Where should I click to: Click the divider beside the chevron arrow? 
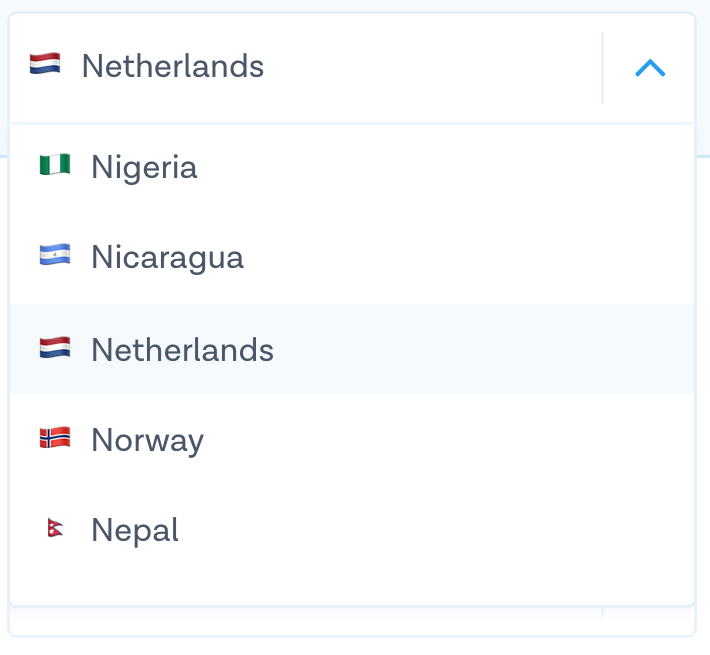tap(602, 68)
